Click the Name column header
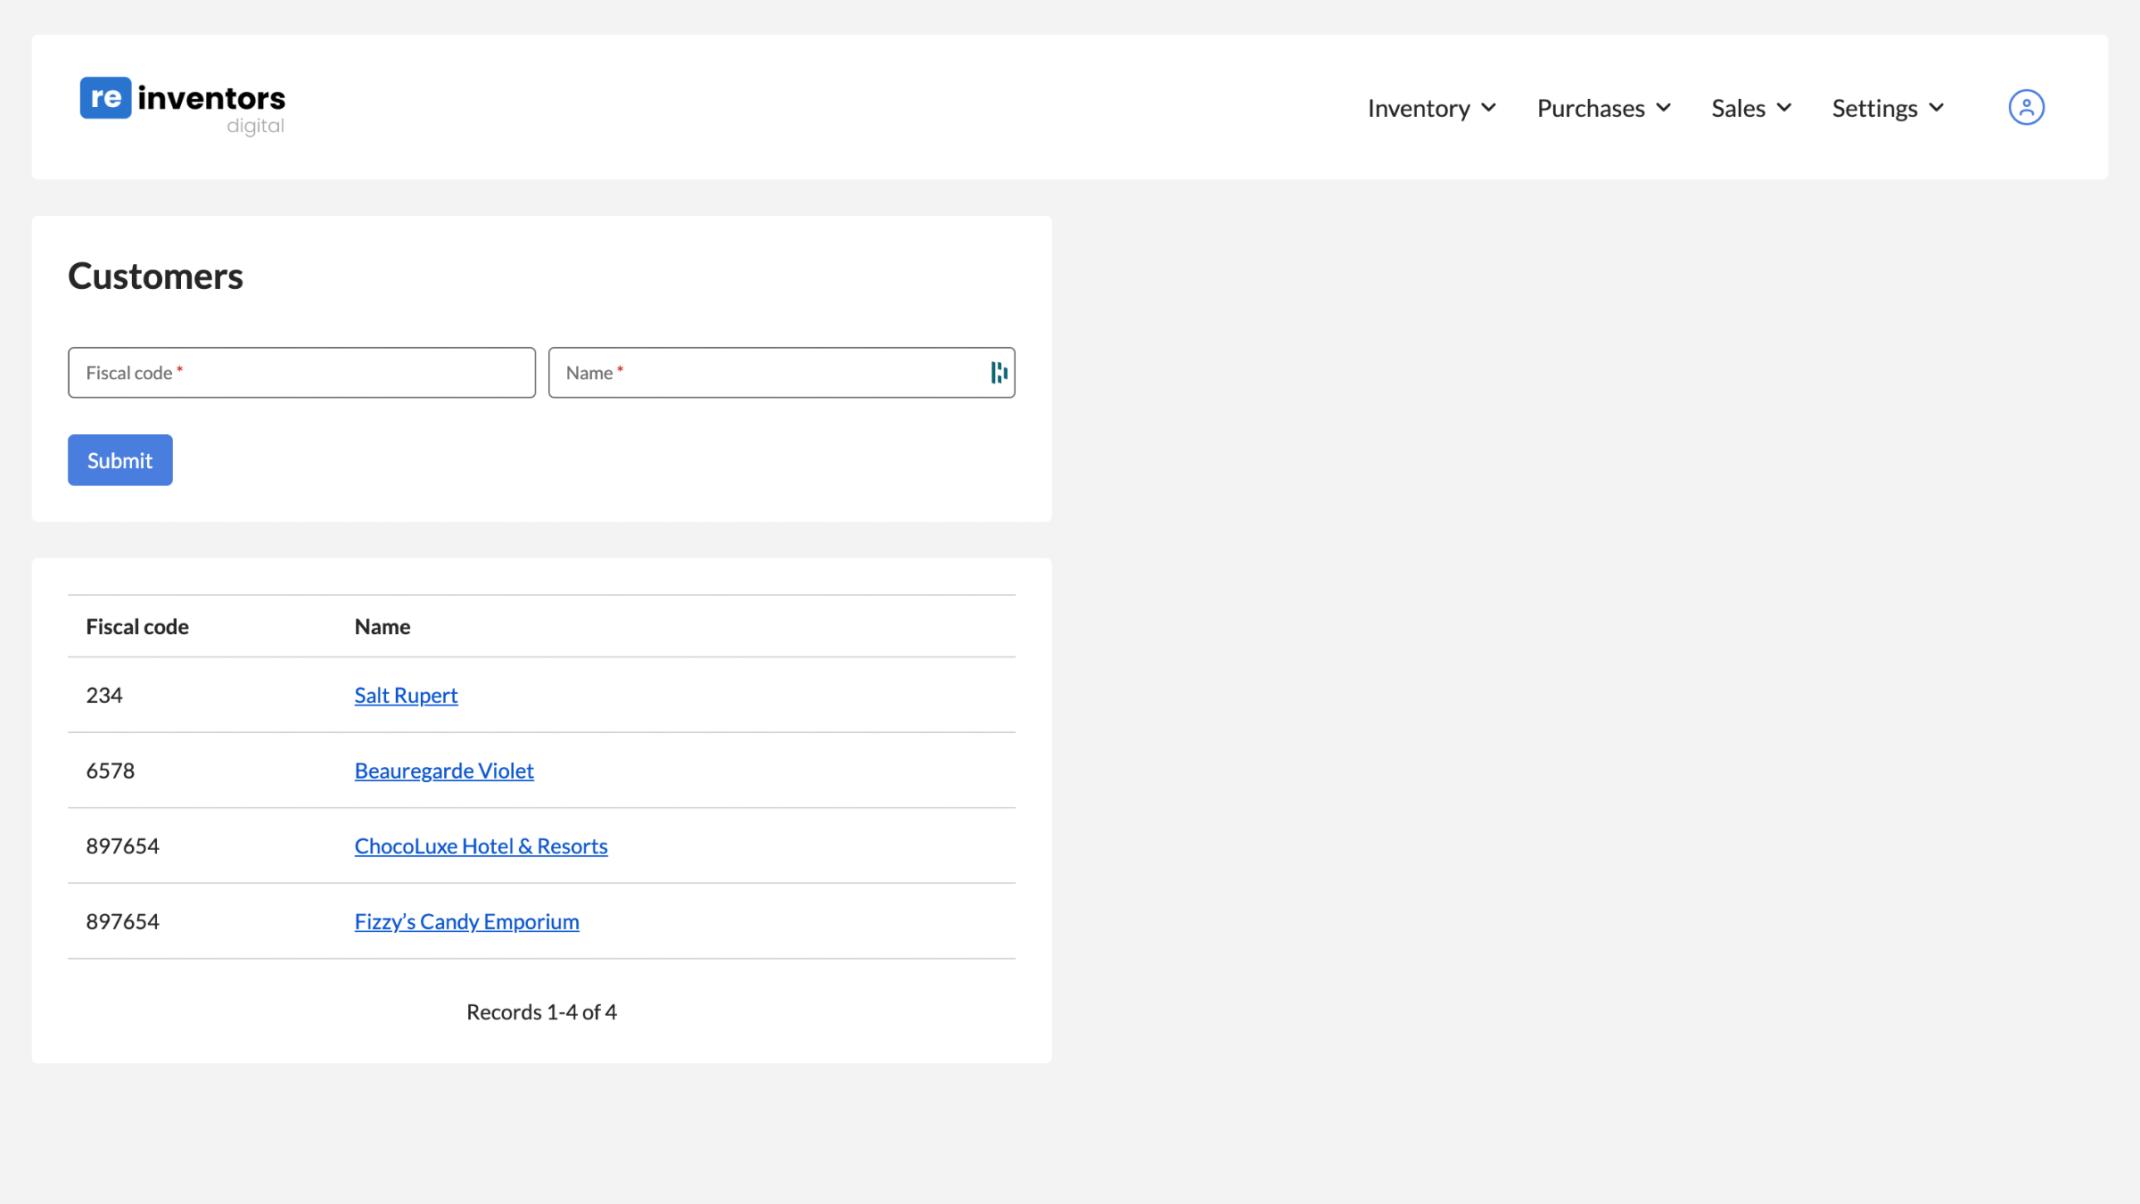The height and width of the screenshot is (1204, 2140). tap(382, 626)
